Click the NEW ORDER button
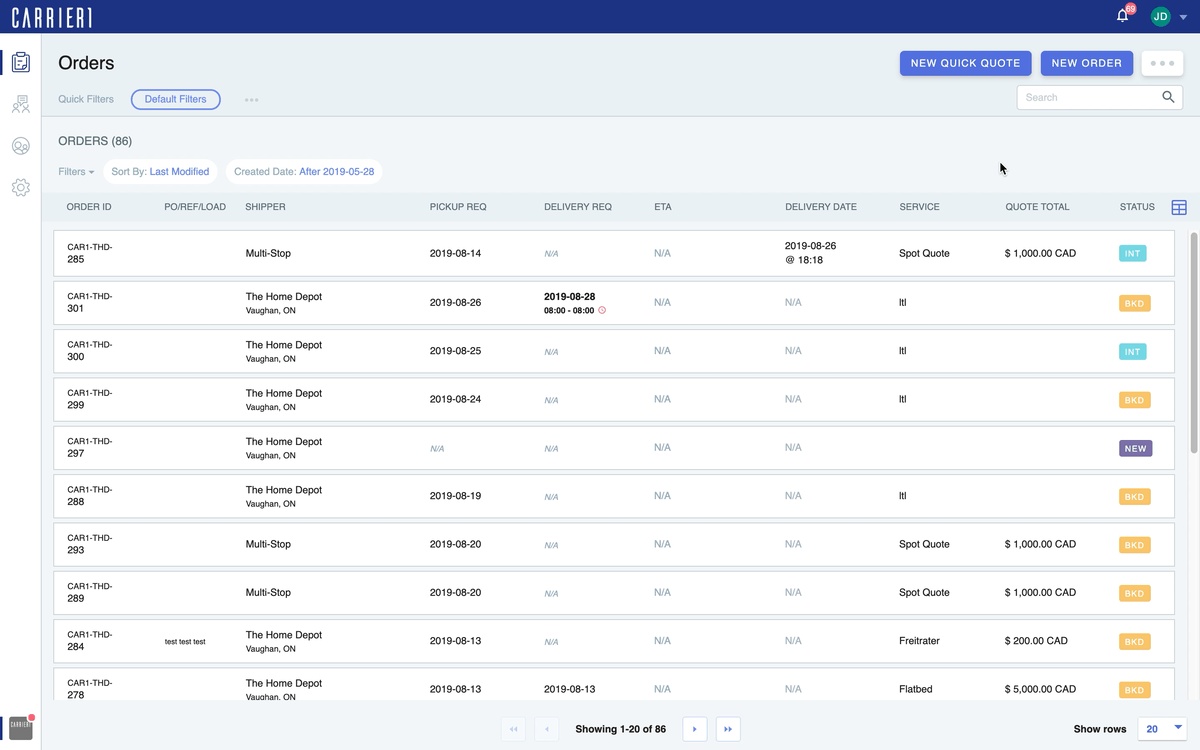Image resolution: width=1200 pixels, height=750 pixels. (1086, 63)
